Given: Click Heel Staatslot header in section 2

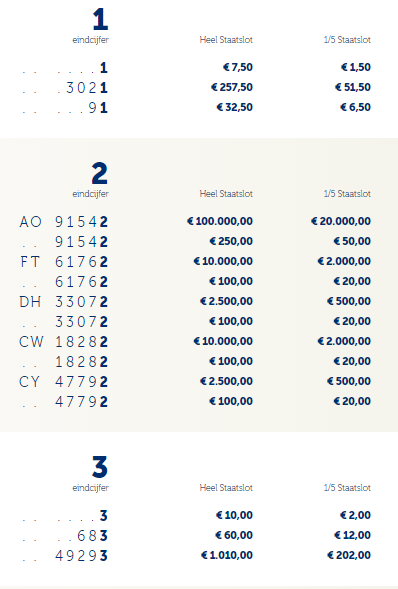Looking at the screenshot, I should point(226,194).
